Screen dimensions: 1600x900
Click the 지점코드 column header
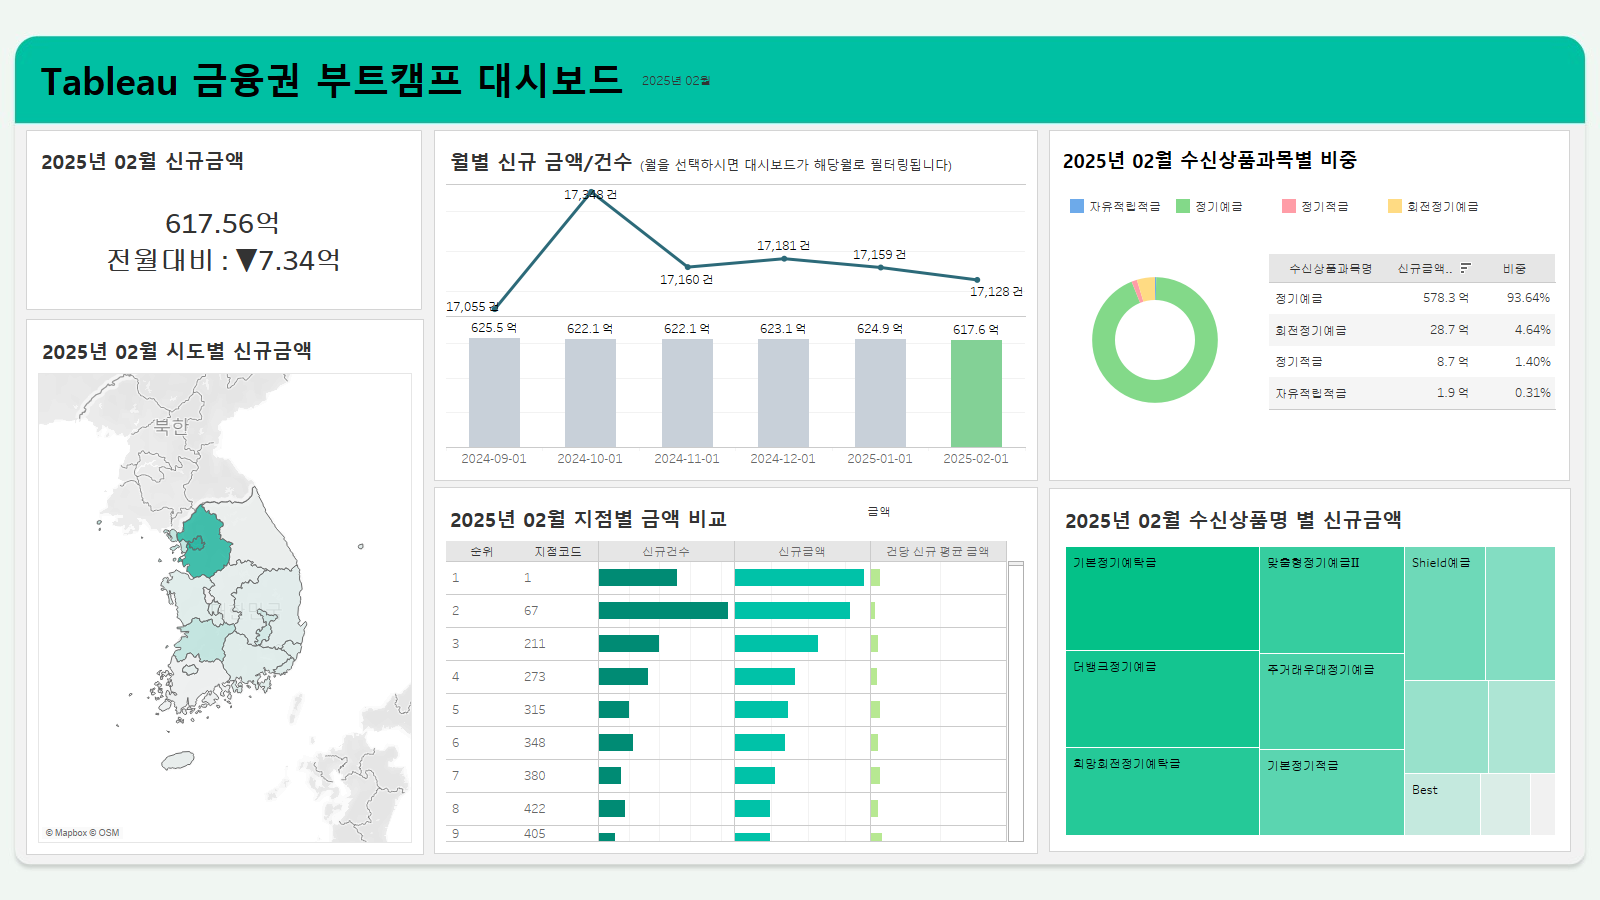tap(557, 551)
